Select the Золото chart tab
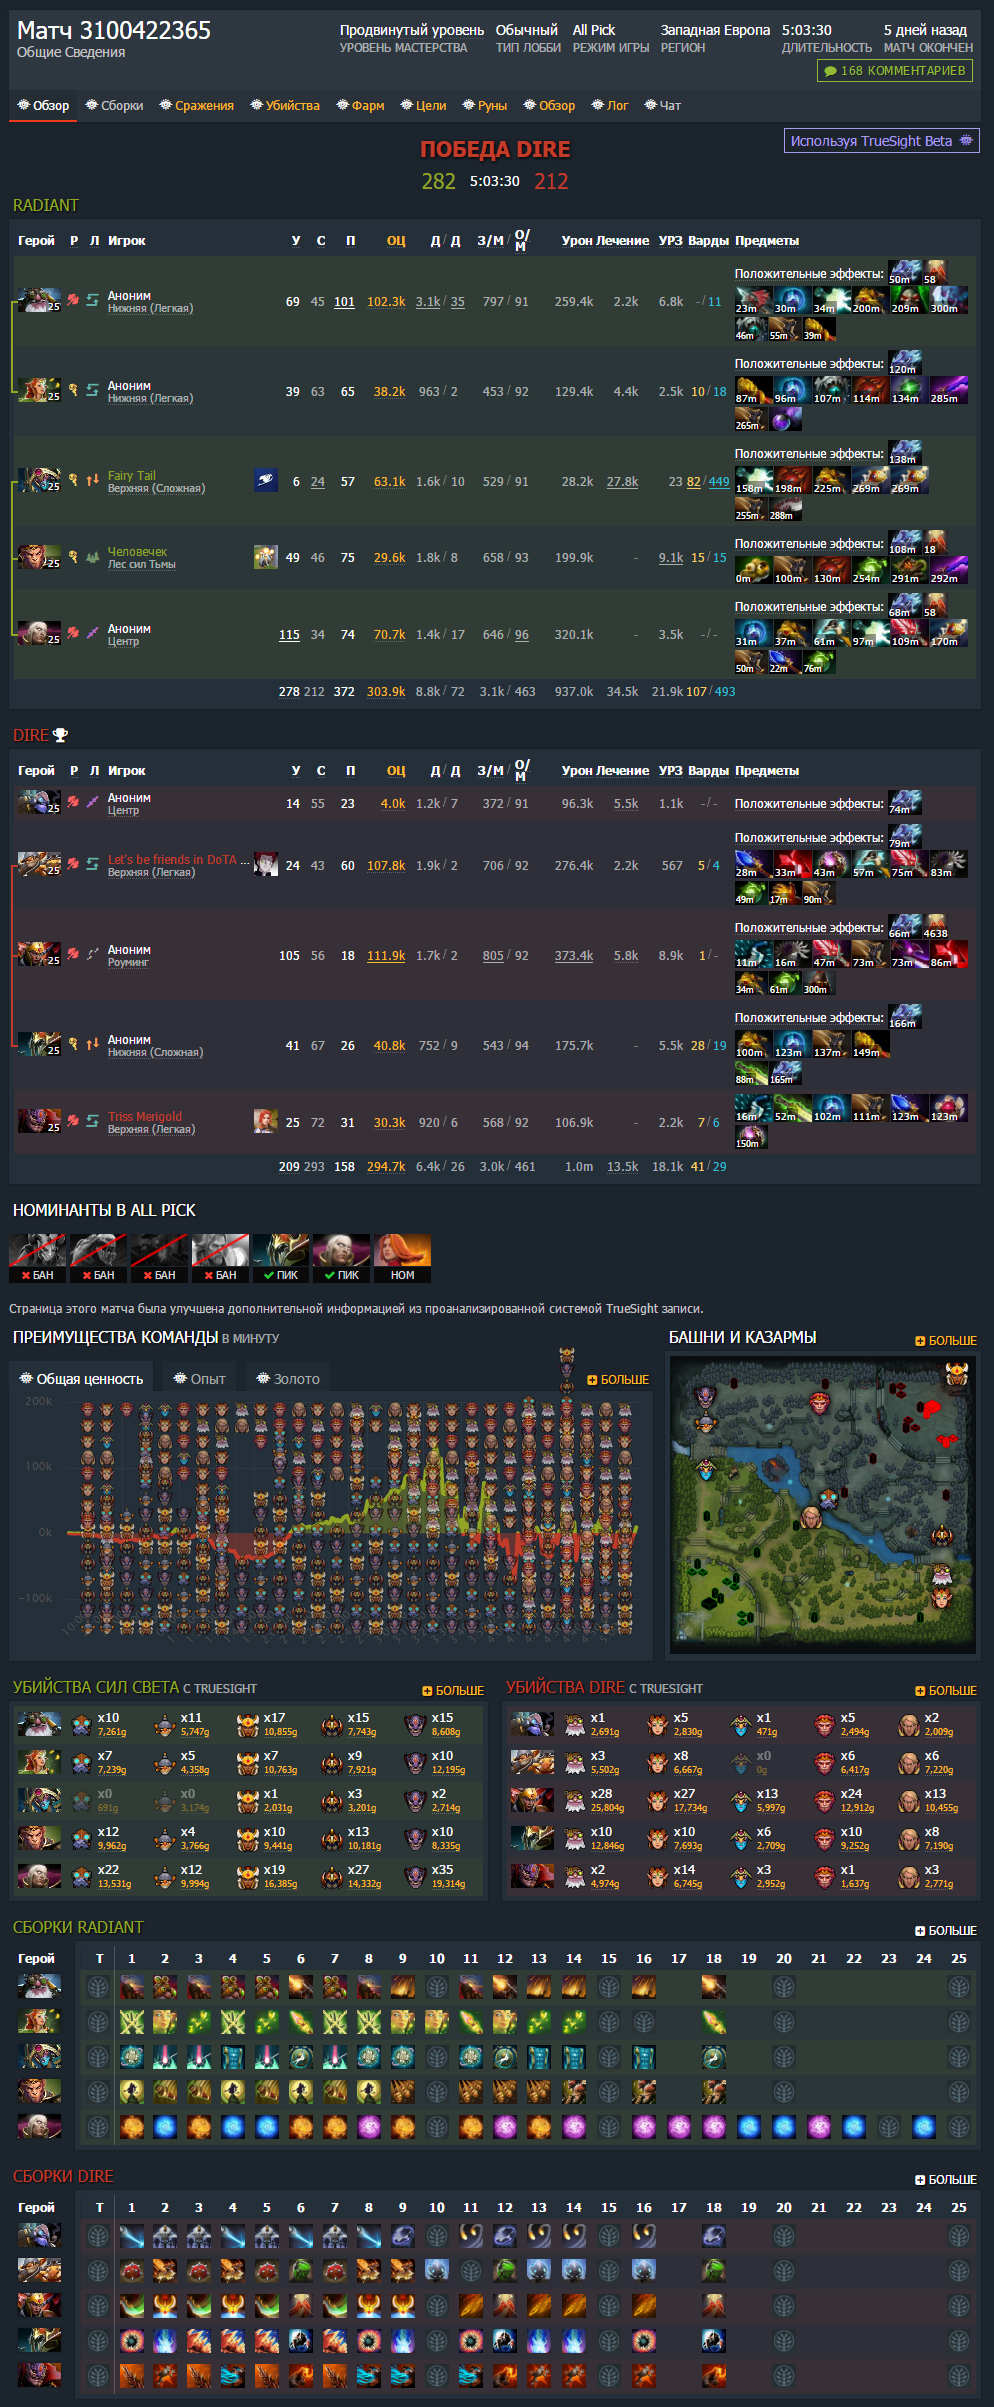994x2407 pixels. (288, 1379)
